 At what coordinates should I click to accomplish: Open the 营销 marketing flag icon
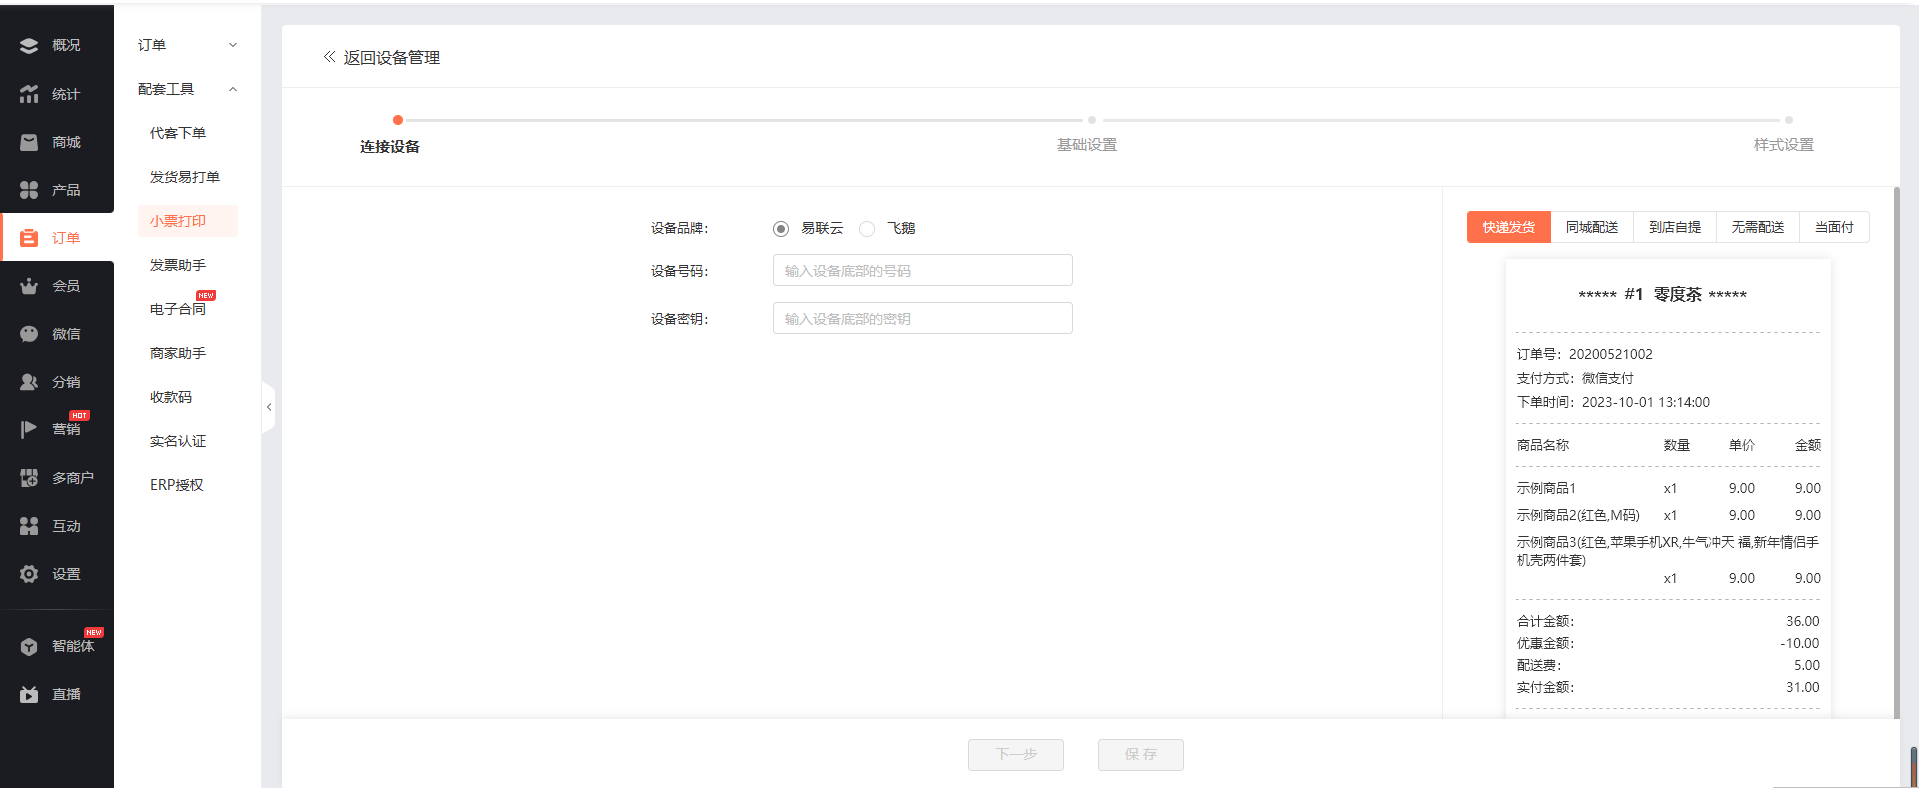tap(29, 429)
